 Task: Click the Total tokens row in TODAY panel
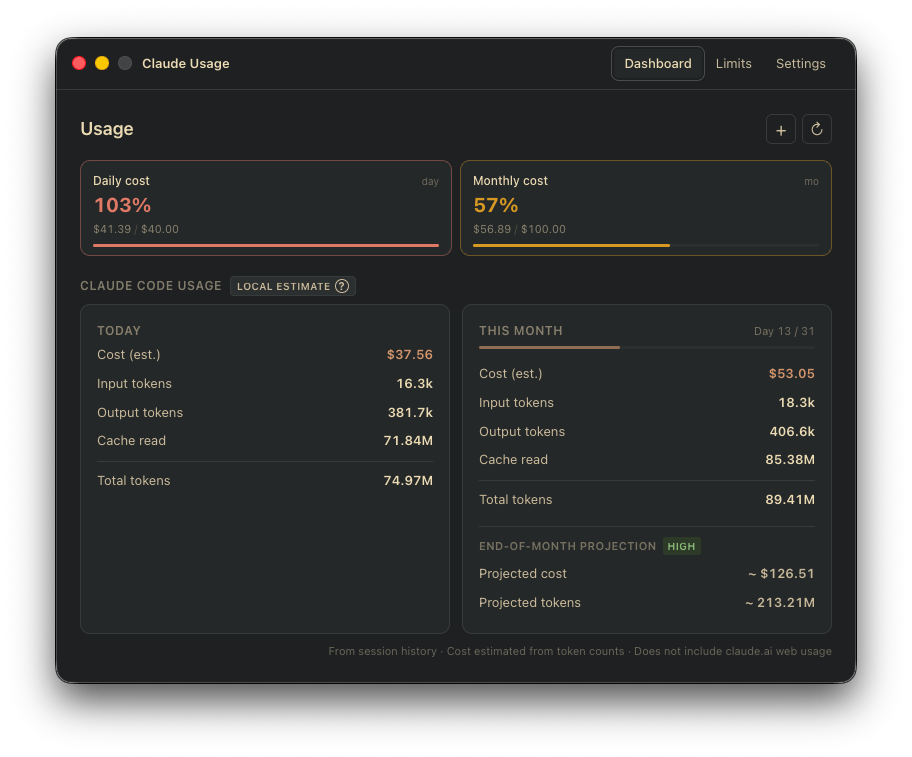(x=265, y=480)
